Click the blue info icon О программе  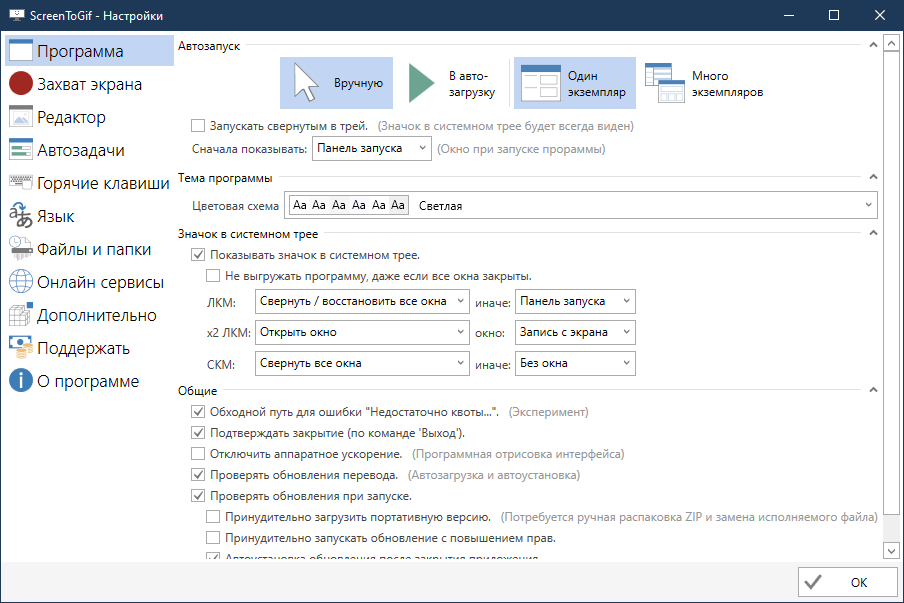tap(21, 380)
